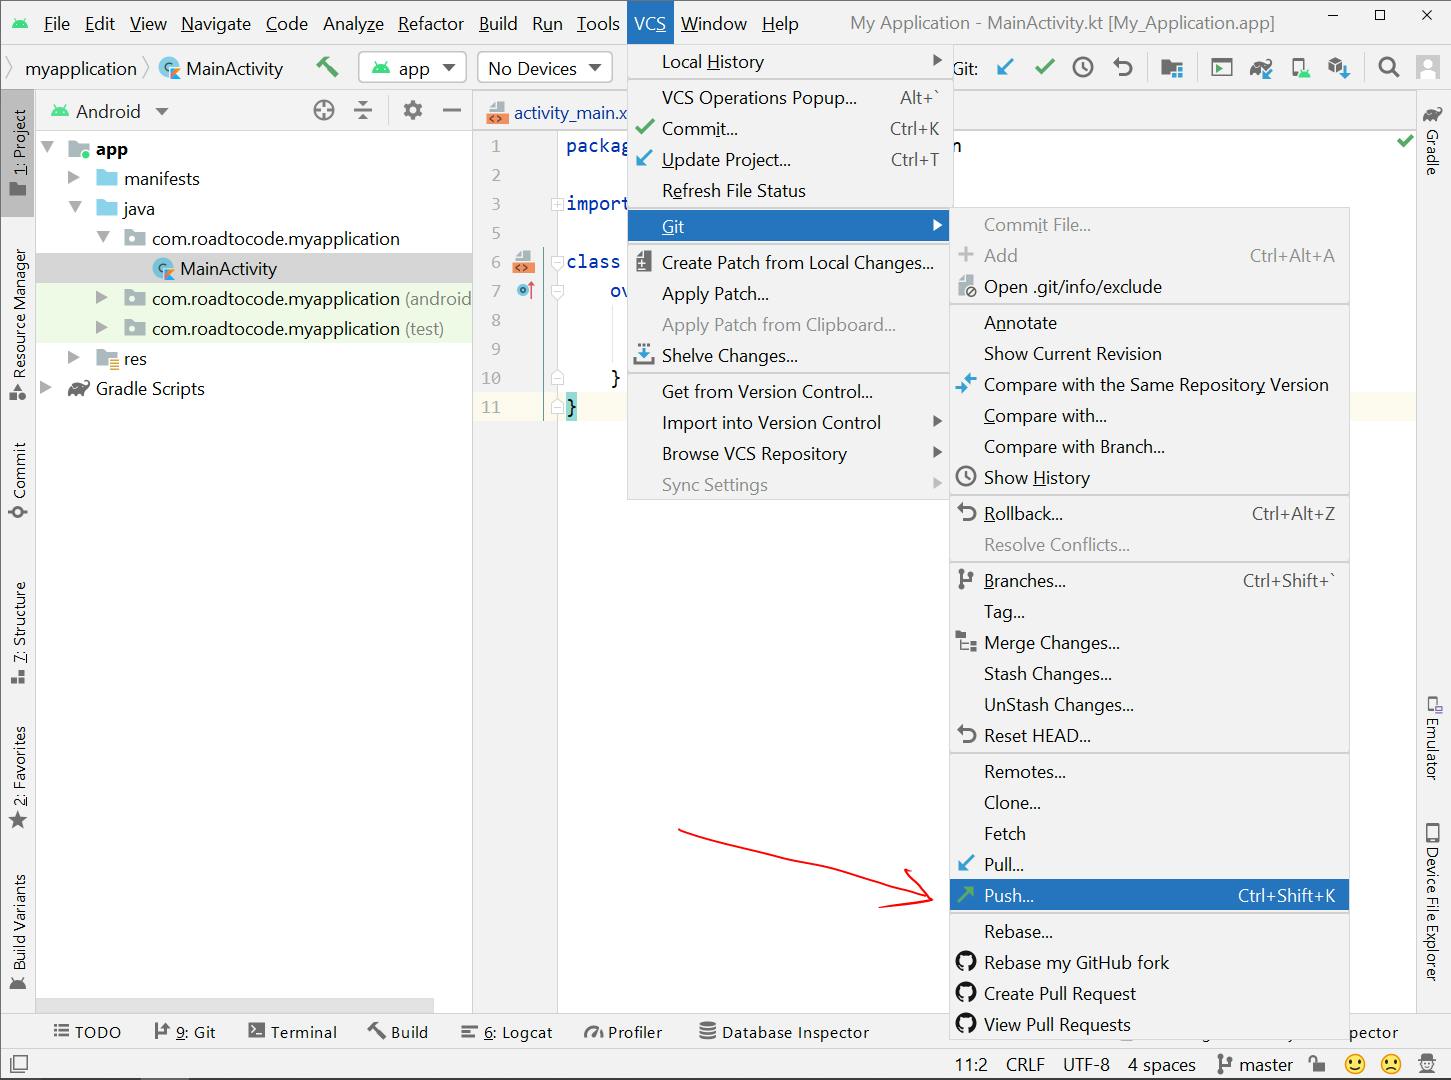
Task: Expand com.roadtocode.myapplication (test) package
Action: 102,328
